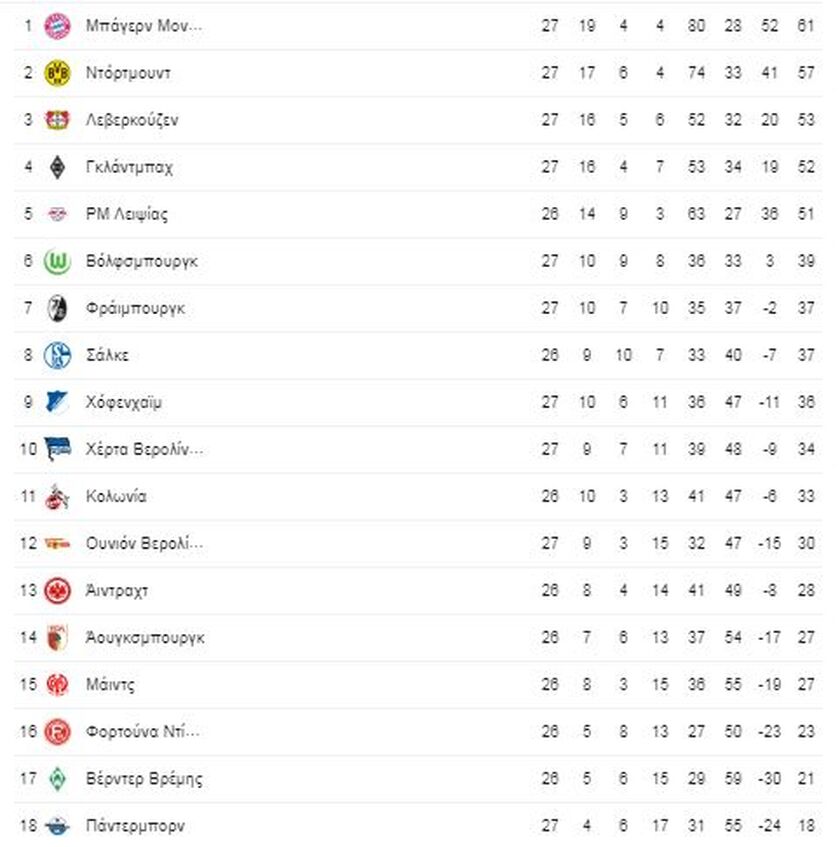The width and height of the screenshot is (840, 847).
Task: Select the Χόφενχαϊμ team row
Action: coord(418,402)
